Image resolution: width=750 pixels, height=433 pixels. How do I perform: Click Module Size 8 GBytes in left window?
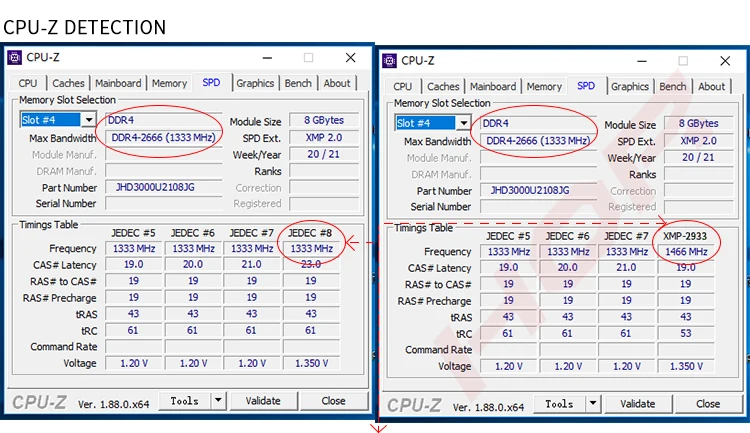click(x=324, y=120)
